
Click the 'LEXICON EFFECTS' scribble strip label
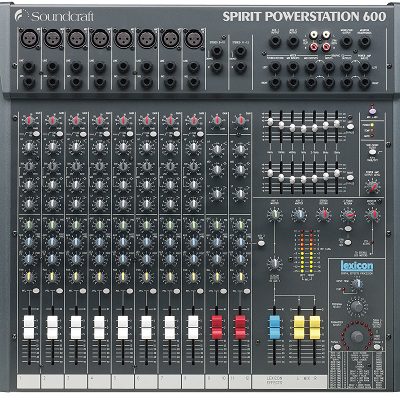(274, 381)
